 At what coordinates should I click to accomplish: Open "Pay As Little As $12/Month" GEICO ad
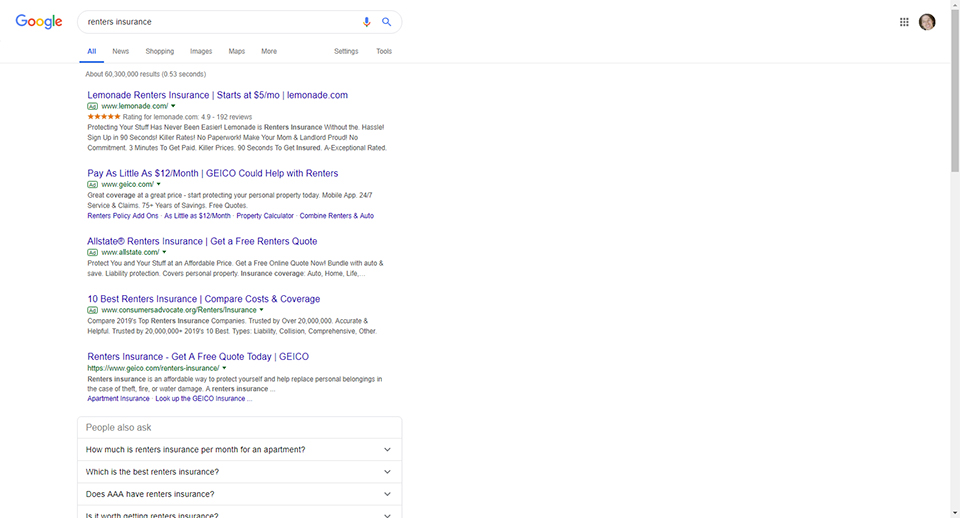(x=212, y=173)
